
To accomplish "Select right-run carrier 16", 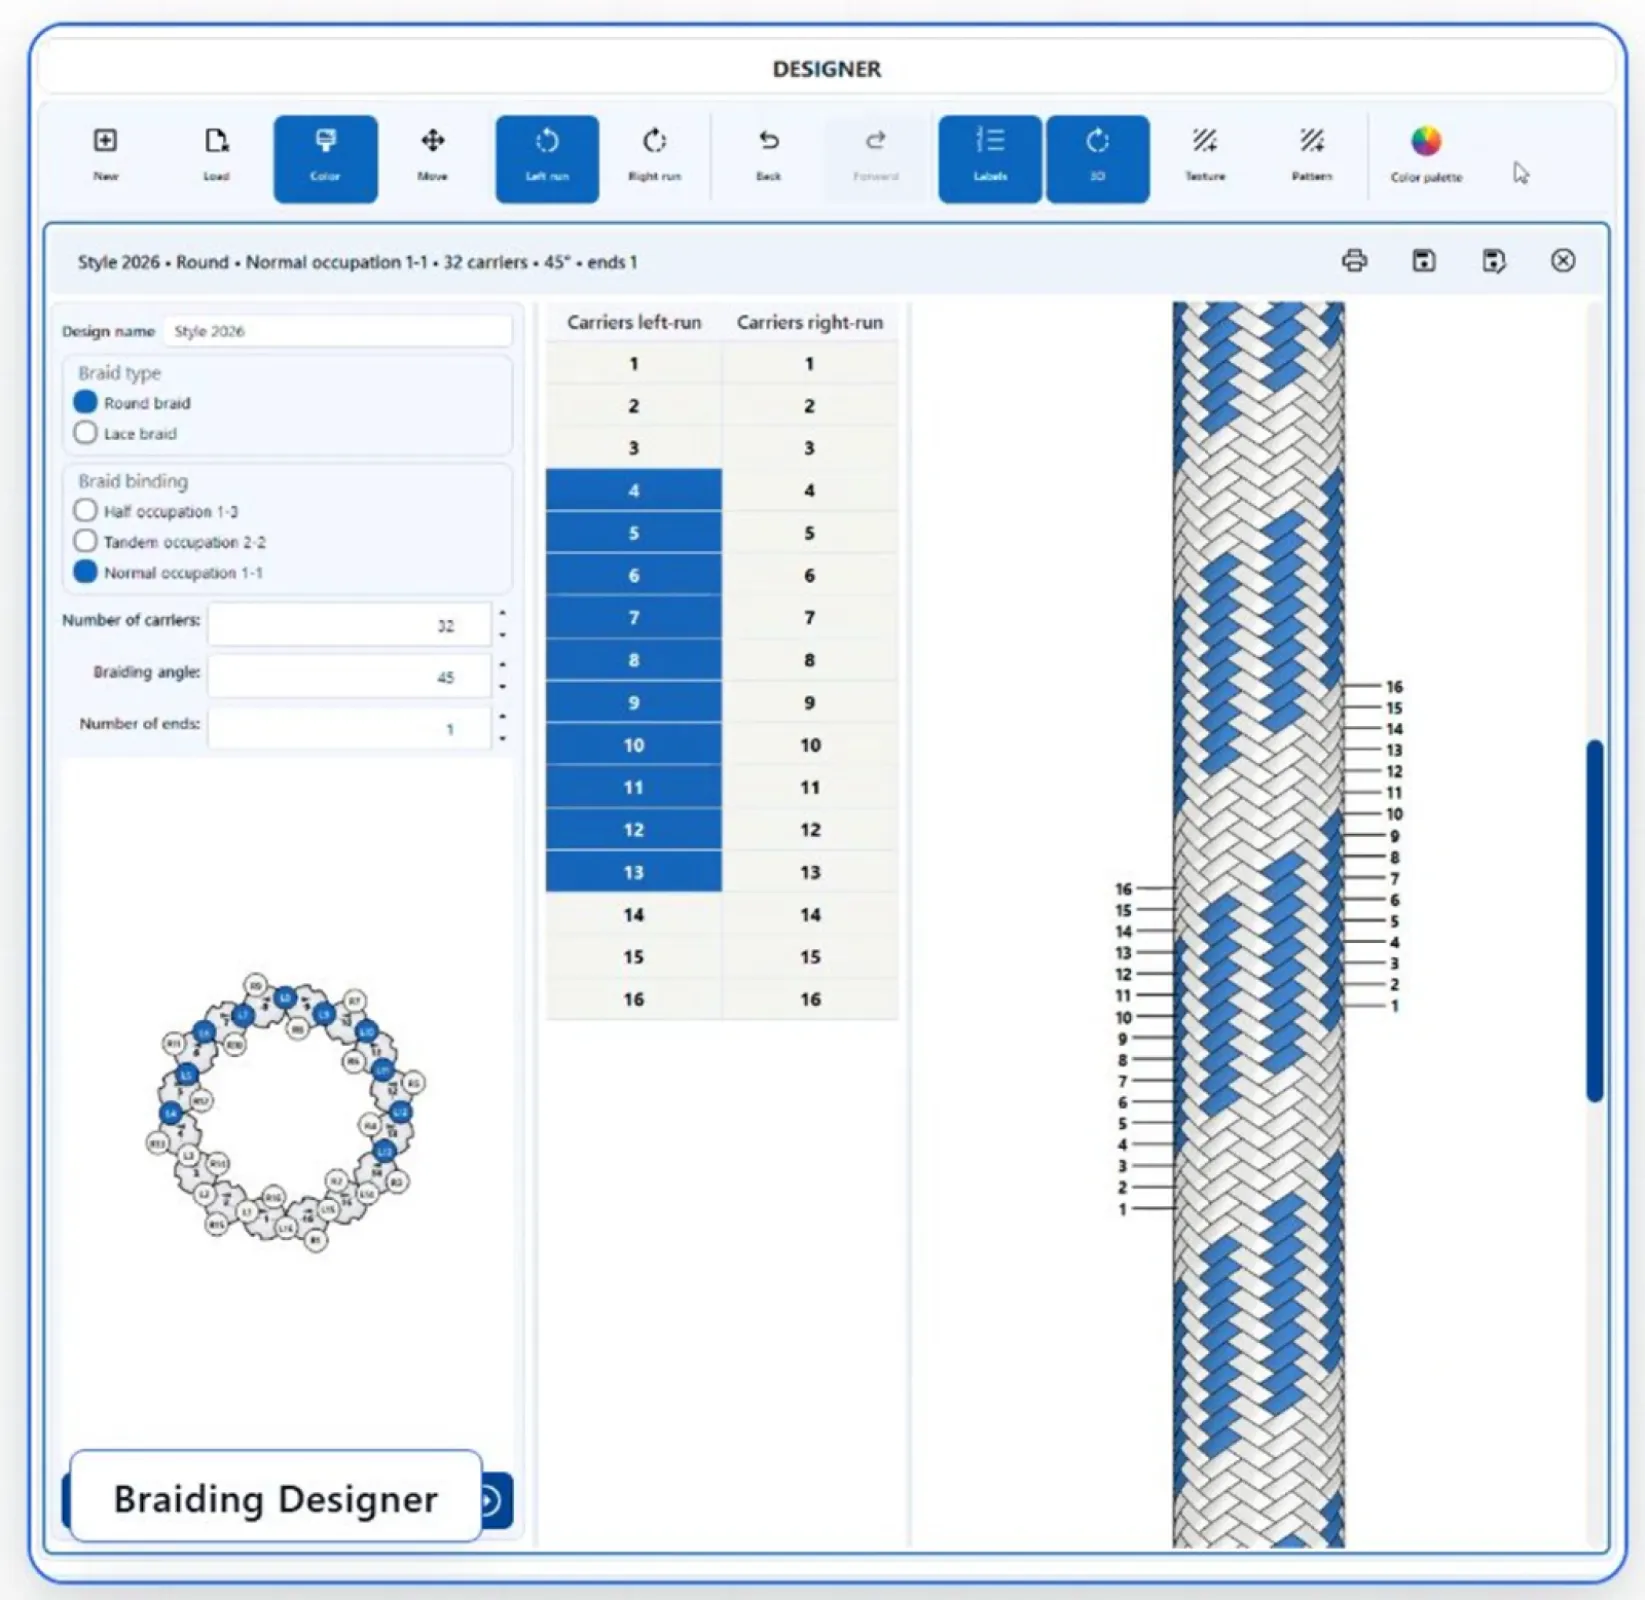I will 810,999.
